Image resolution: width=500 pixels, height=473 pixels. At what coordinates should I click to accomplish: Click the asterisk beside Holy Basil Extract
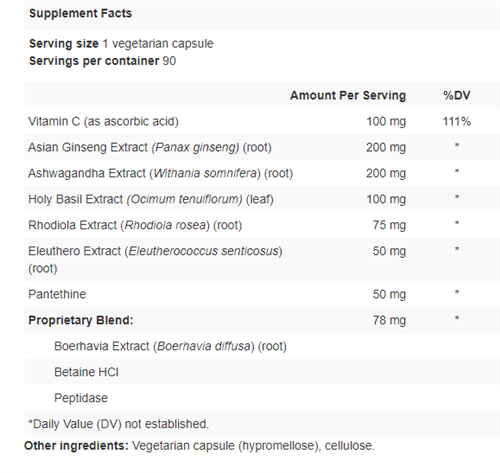tap(457, 197)
